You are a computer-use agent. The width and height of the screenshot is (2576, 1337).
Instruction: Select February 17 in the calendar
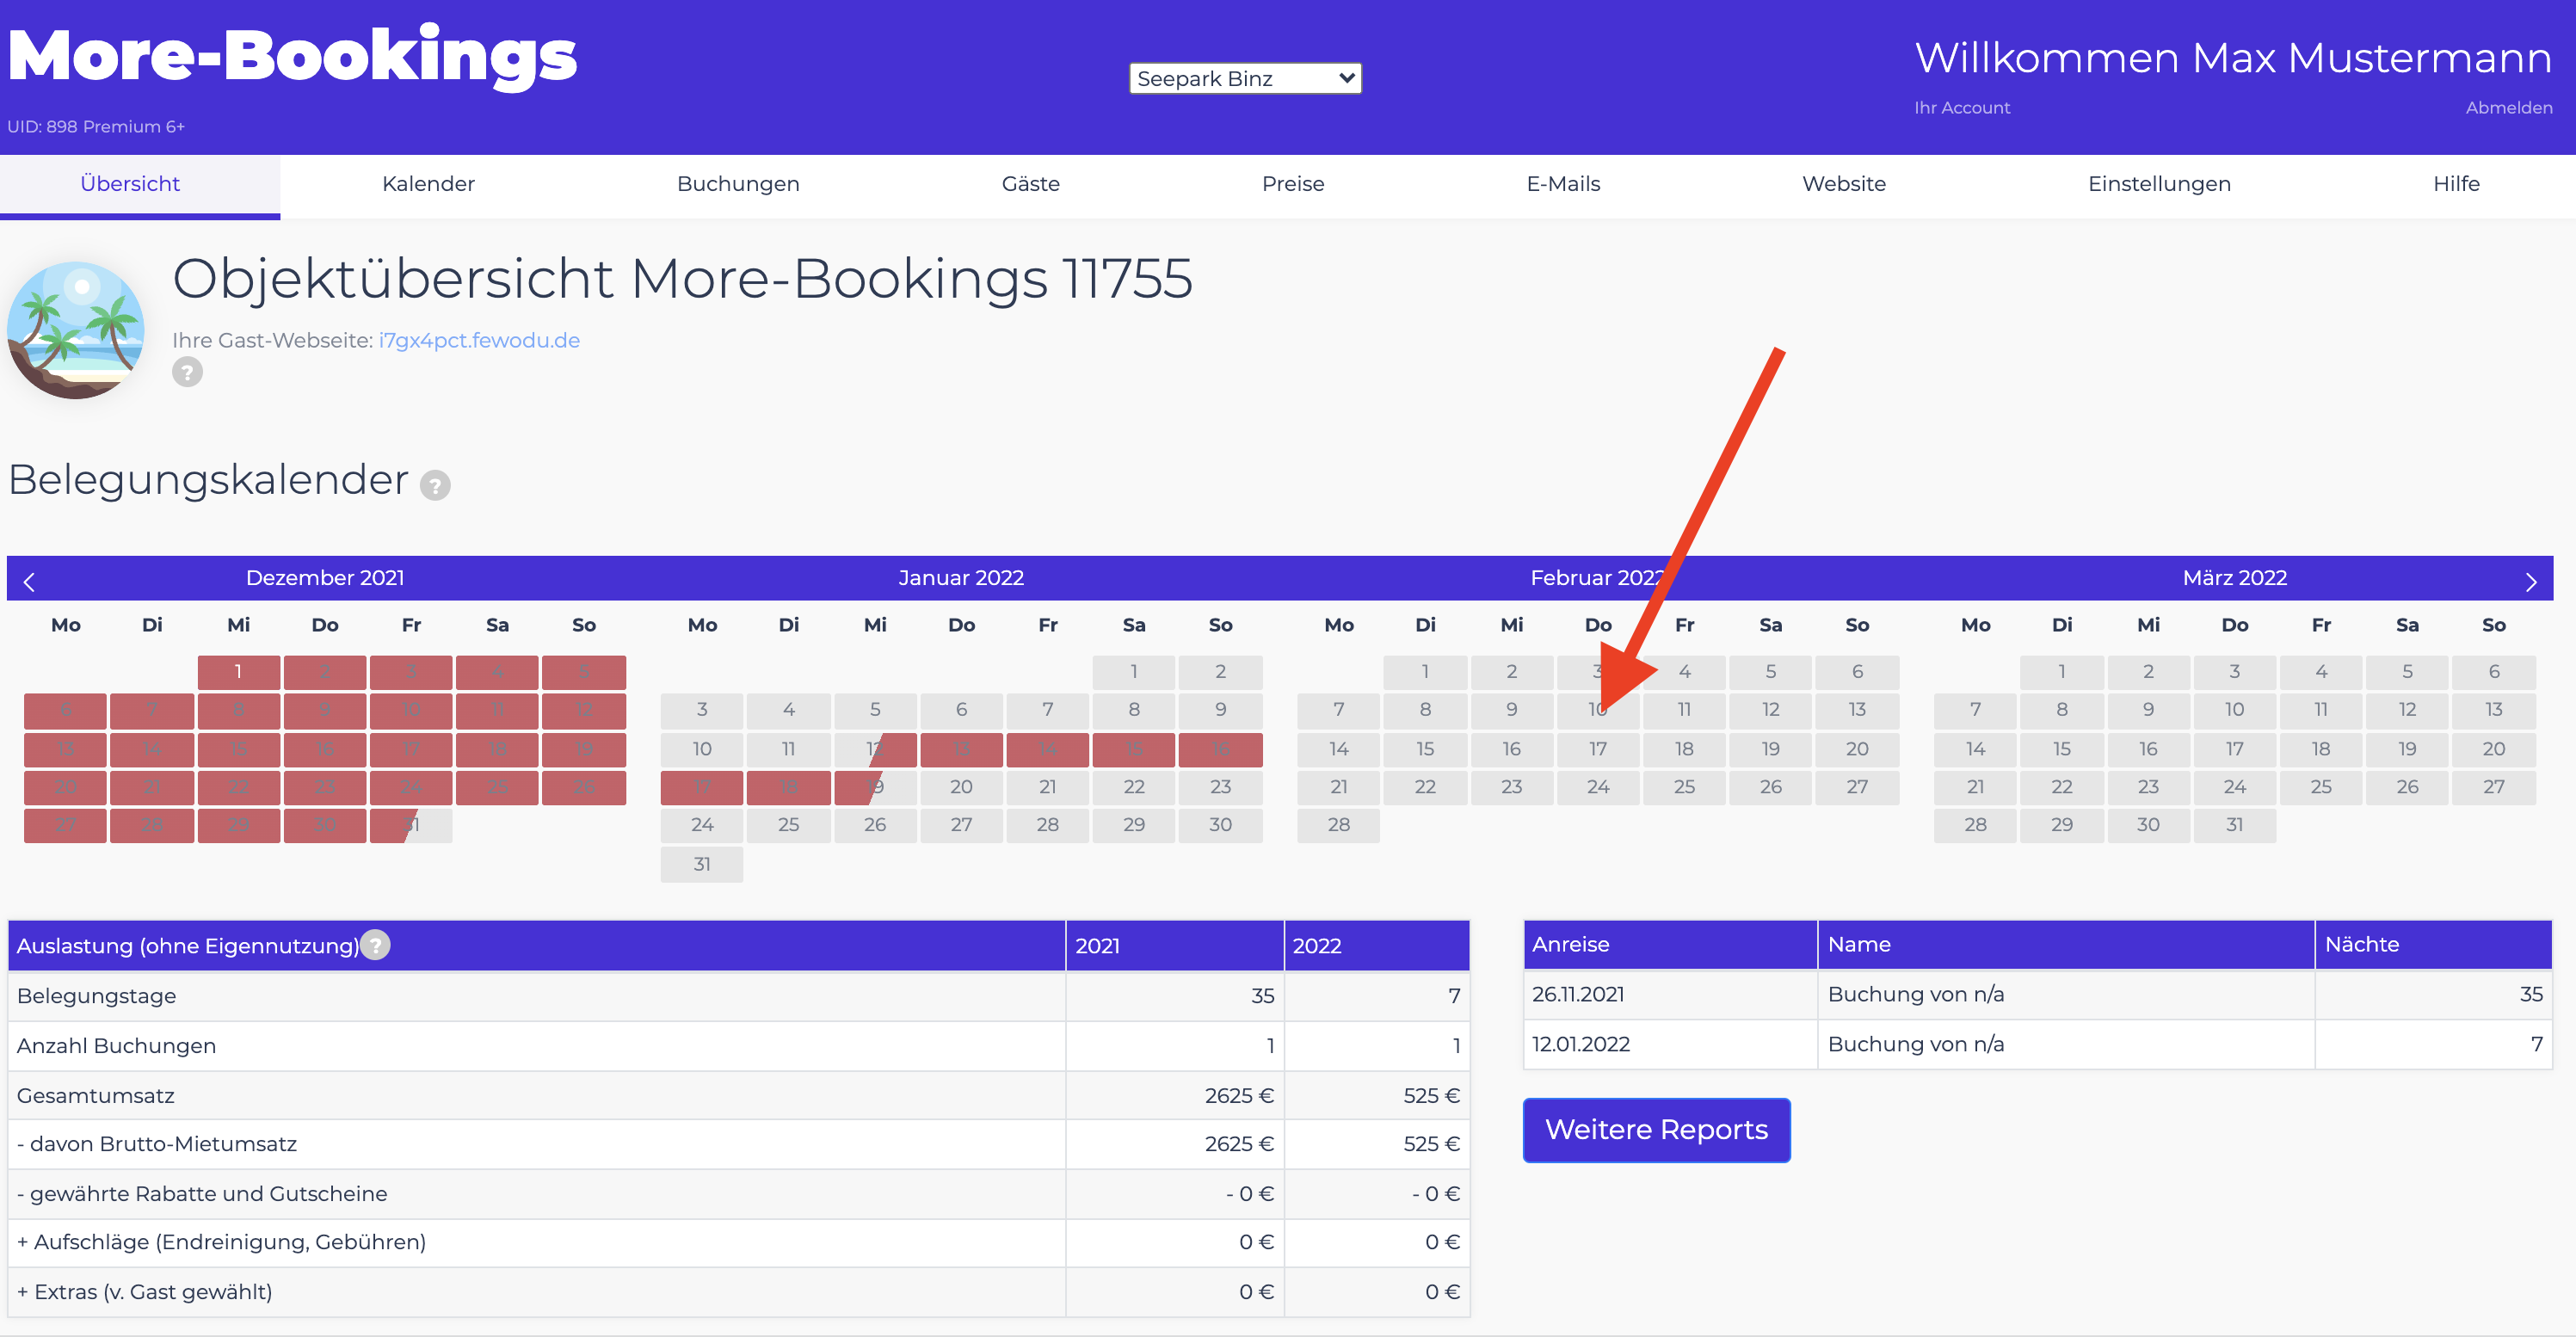[1597, 748]
